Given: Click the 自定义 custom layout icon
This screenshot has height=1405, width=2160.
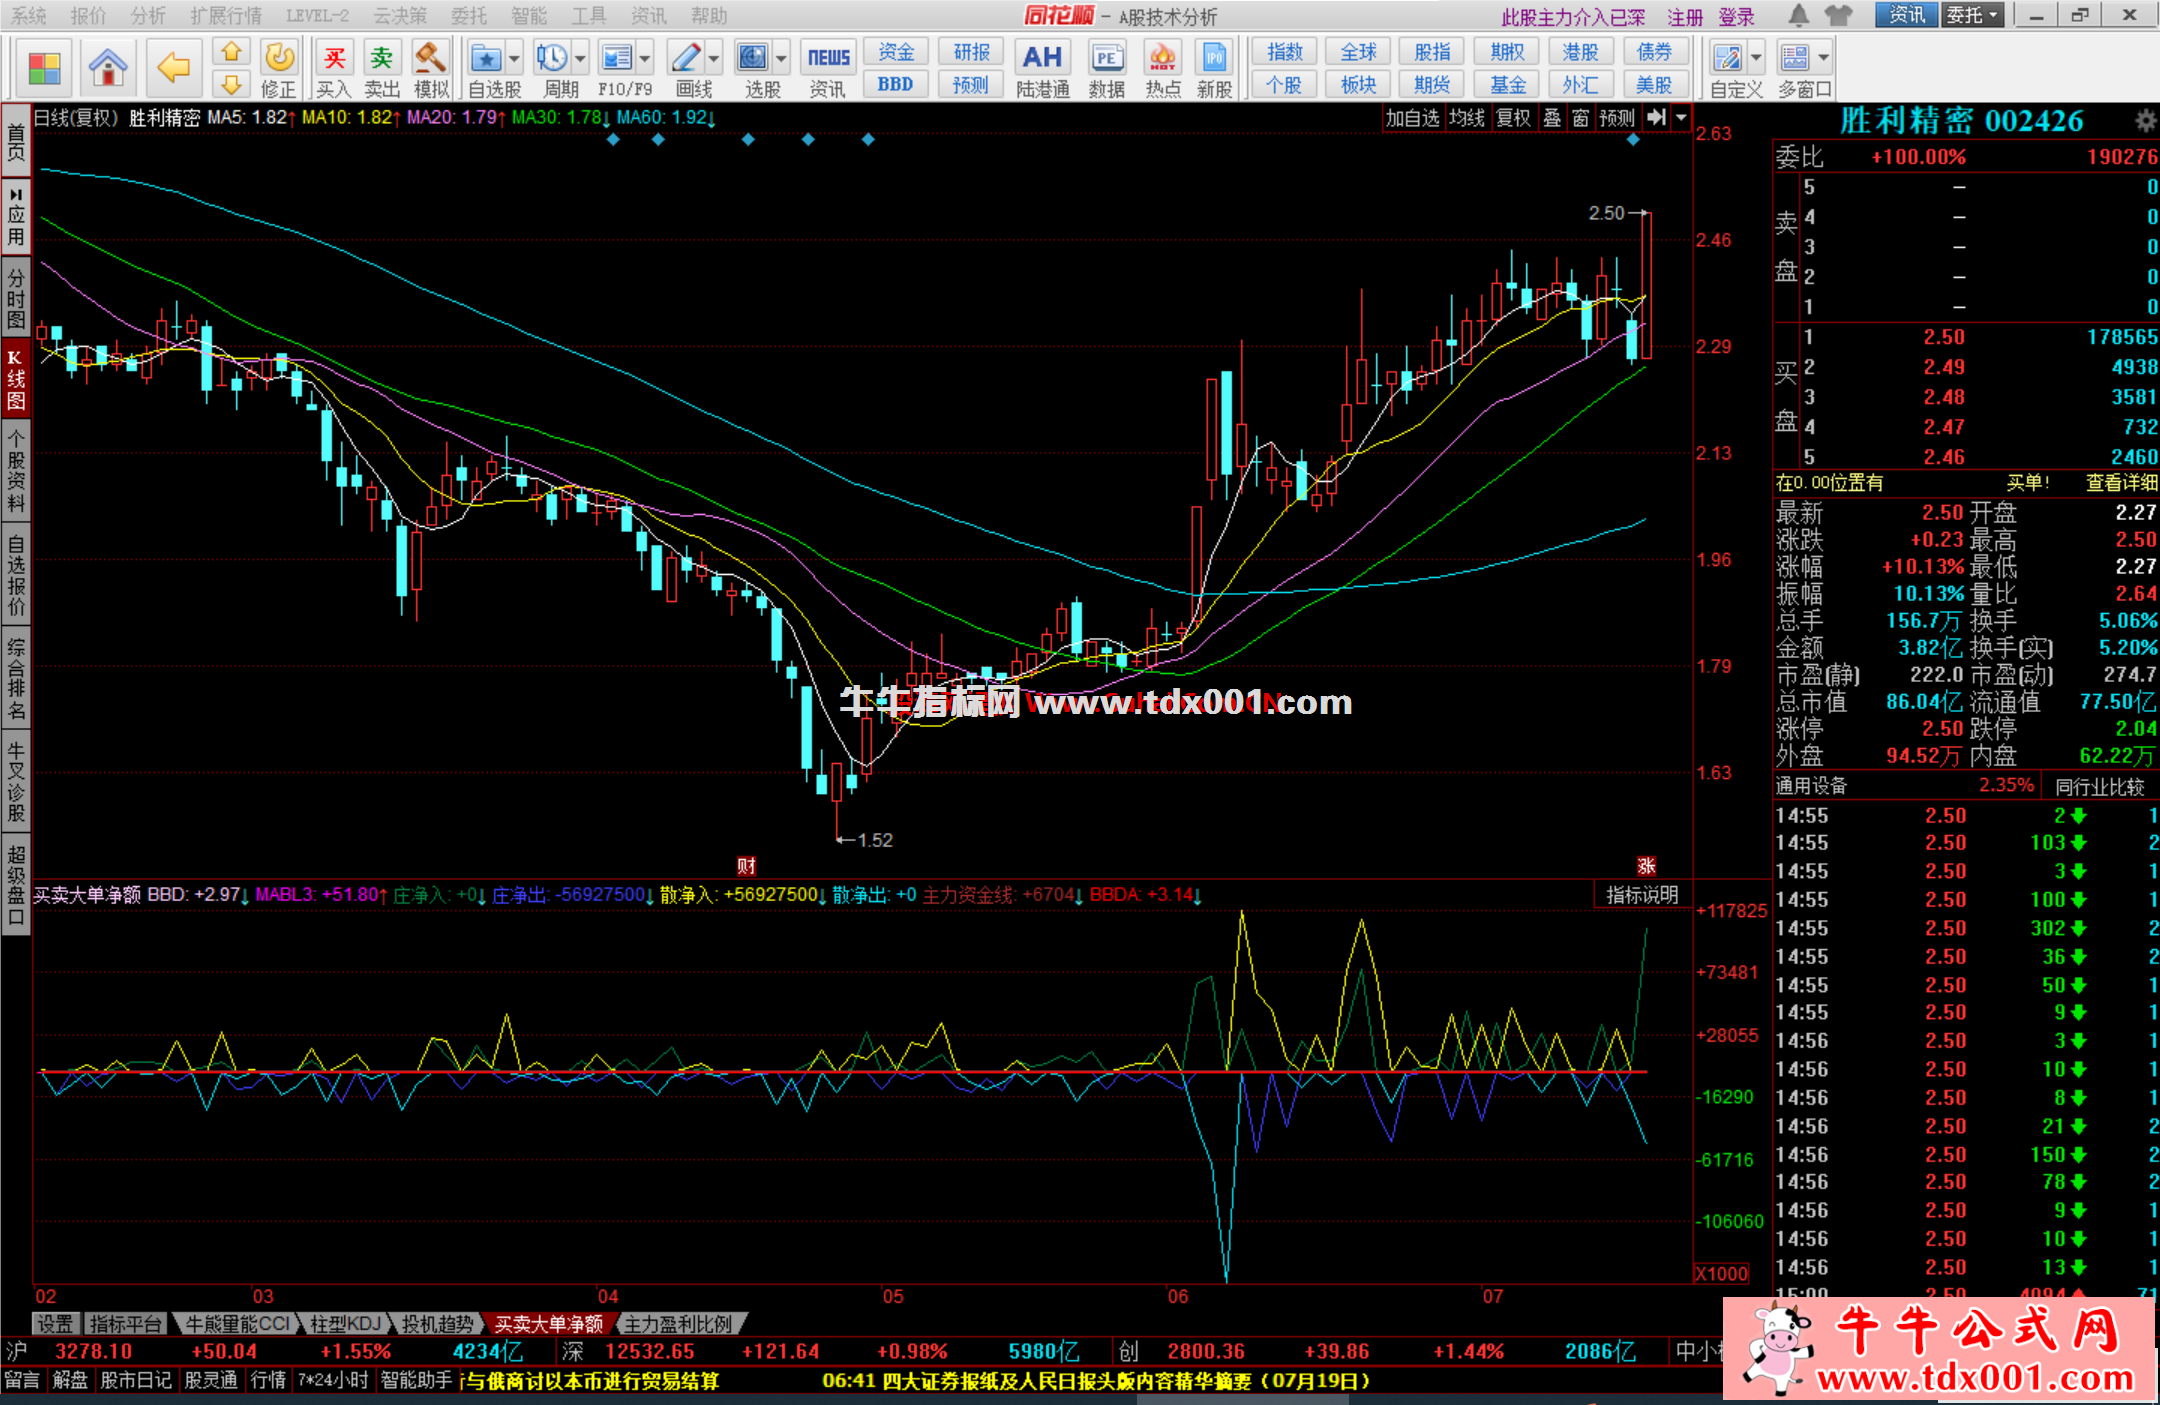Looking at the screenshot, I should click(1726, 58).
